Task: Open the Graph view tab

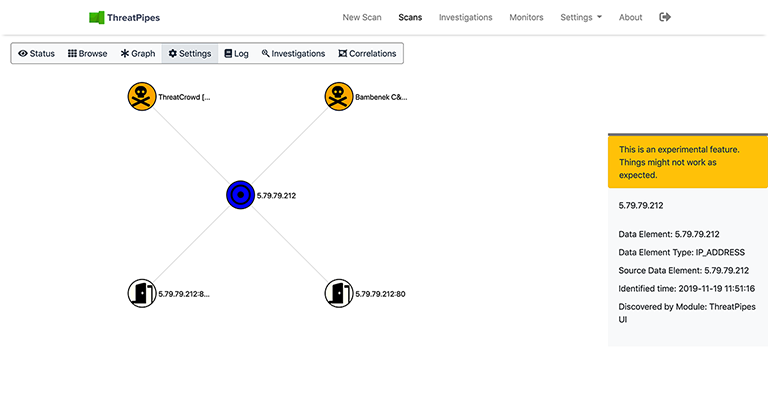Action: tap(138, 53)
